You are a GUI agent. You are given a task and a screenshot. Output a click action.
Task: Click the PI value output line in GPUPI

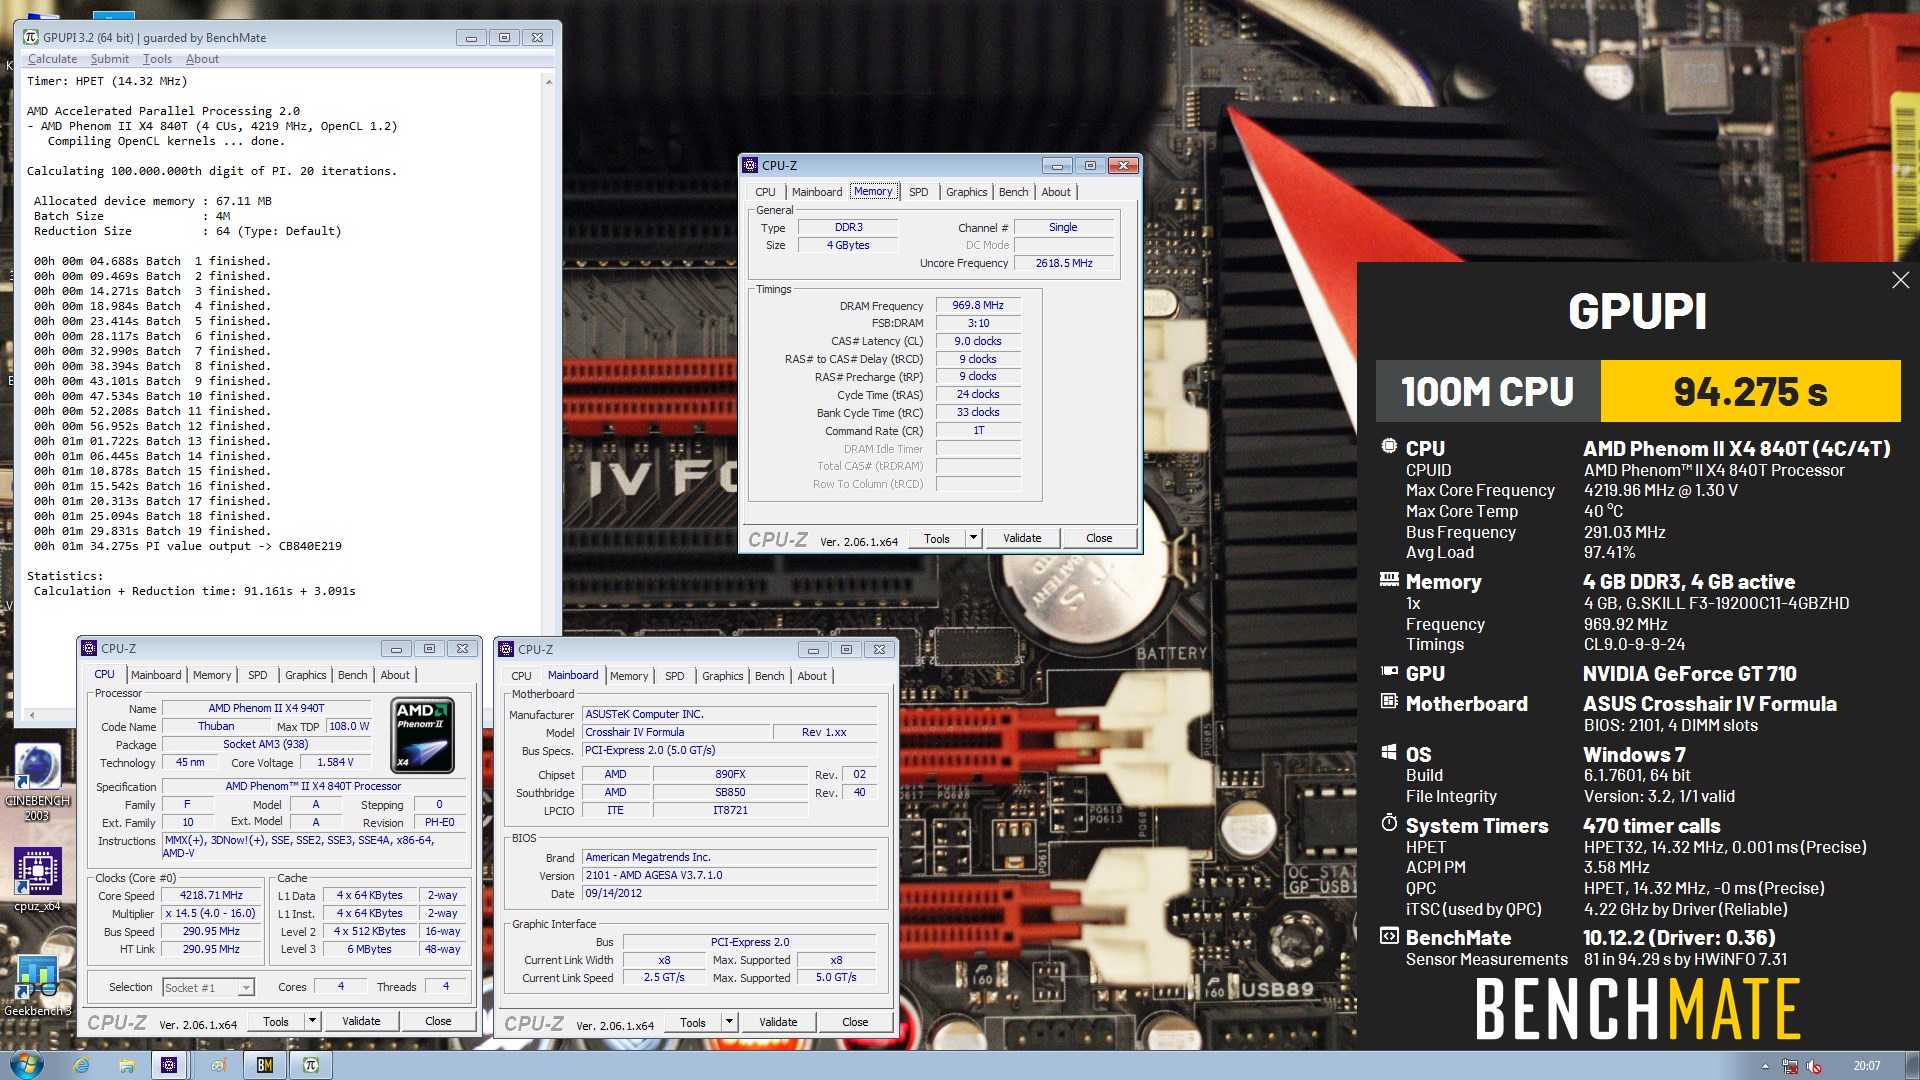[x=188, y=547]
